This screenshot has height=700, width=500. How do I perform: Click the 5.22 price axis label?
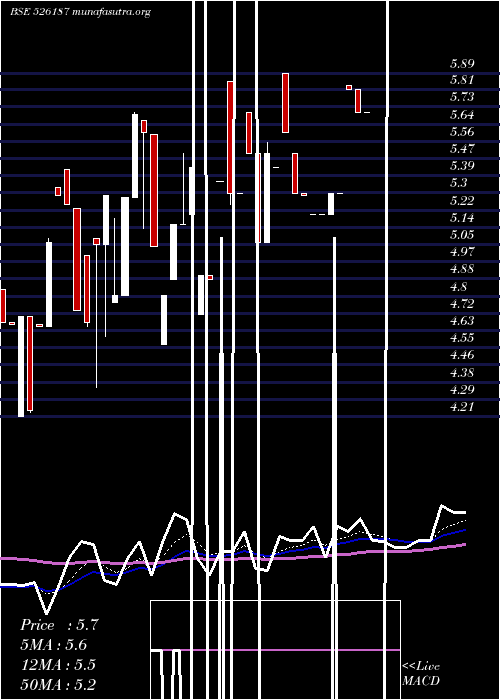[x=462, y=200]
